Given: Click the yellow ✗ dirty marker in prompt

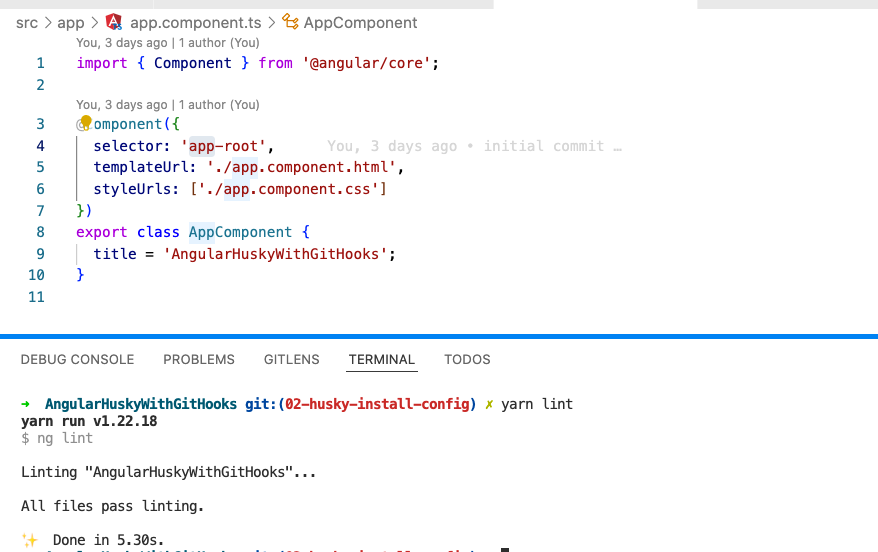Looking at the screenshot, I should (x=489, y=404).
